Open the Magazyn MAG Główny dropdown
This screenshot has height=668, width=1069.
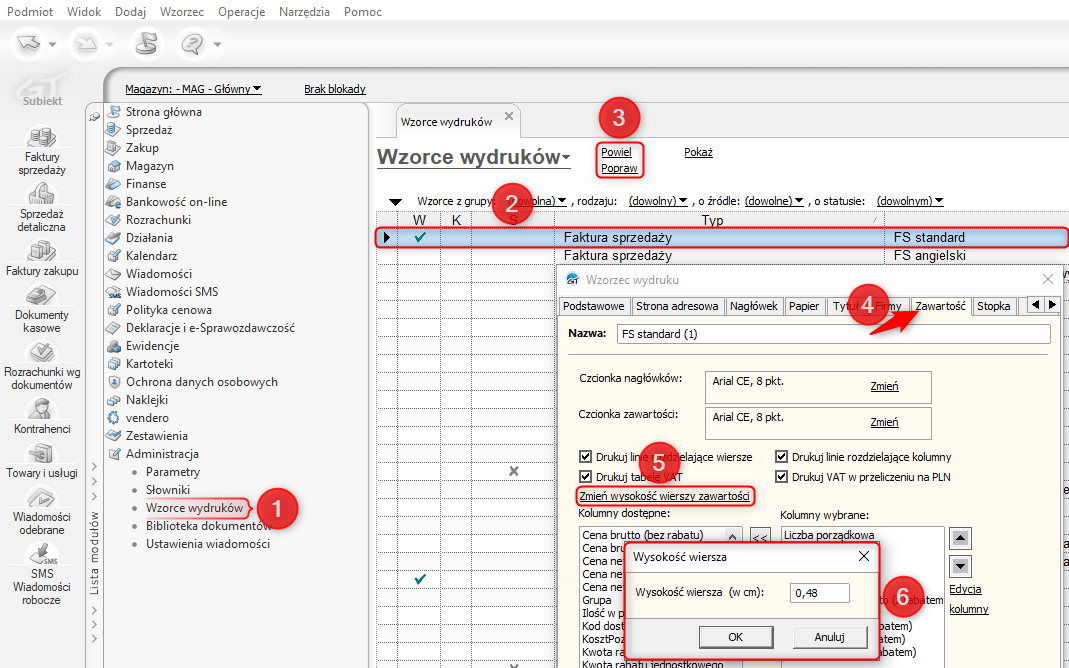click(x=193, y=89)
